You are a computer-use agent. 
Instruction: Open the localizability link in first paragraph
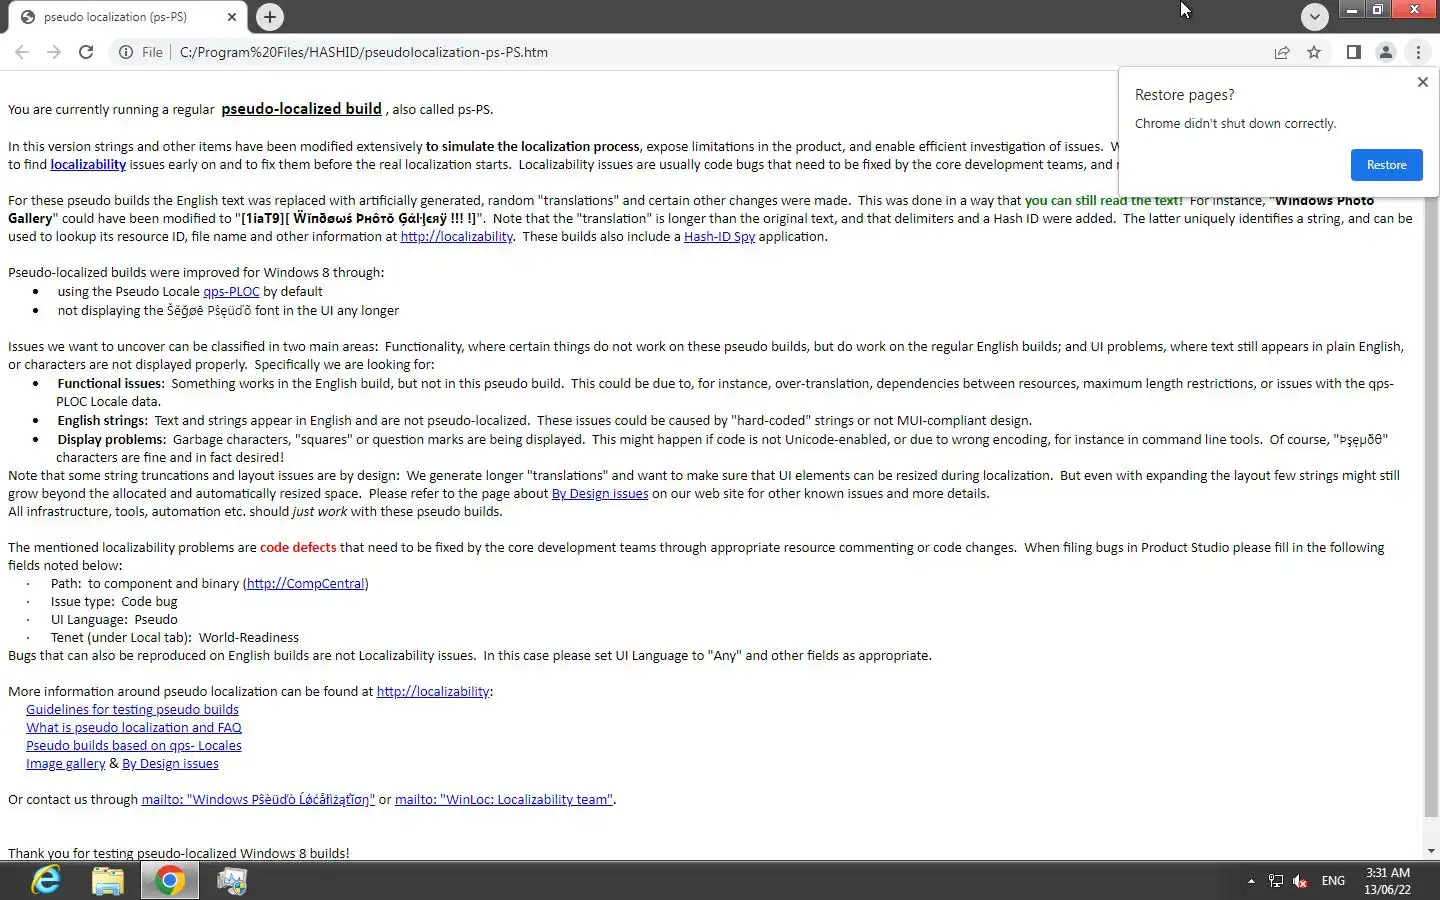pos(88,164)
